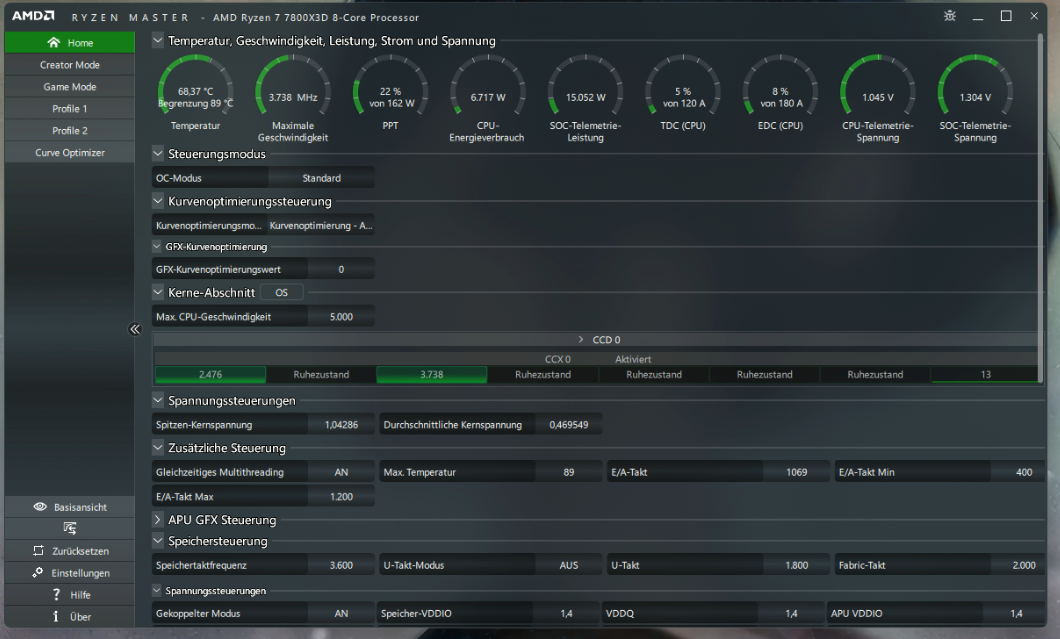1060x639 pixels.
Task: Click the Zurücksetzen reset icon
Action: (x=39, y=550)
